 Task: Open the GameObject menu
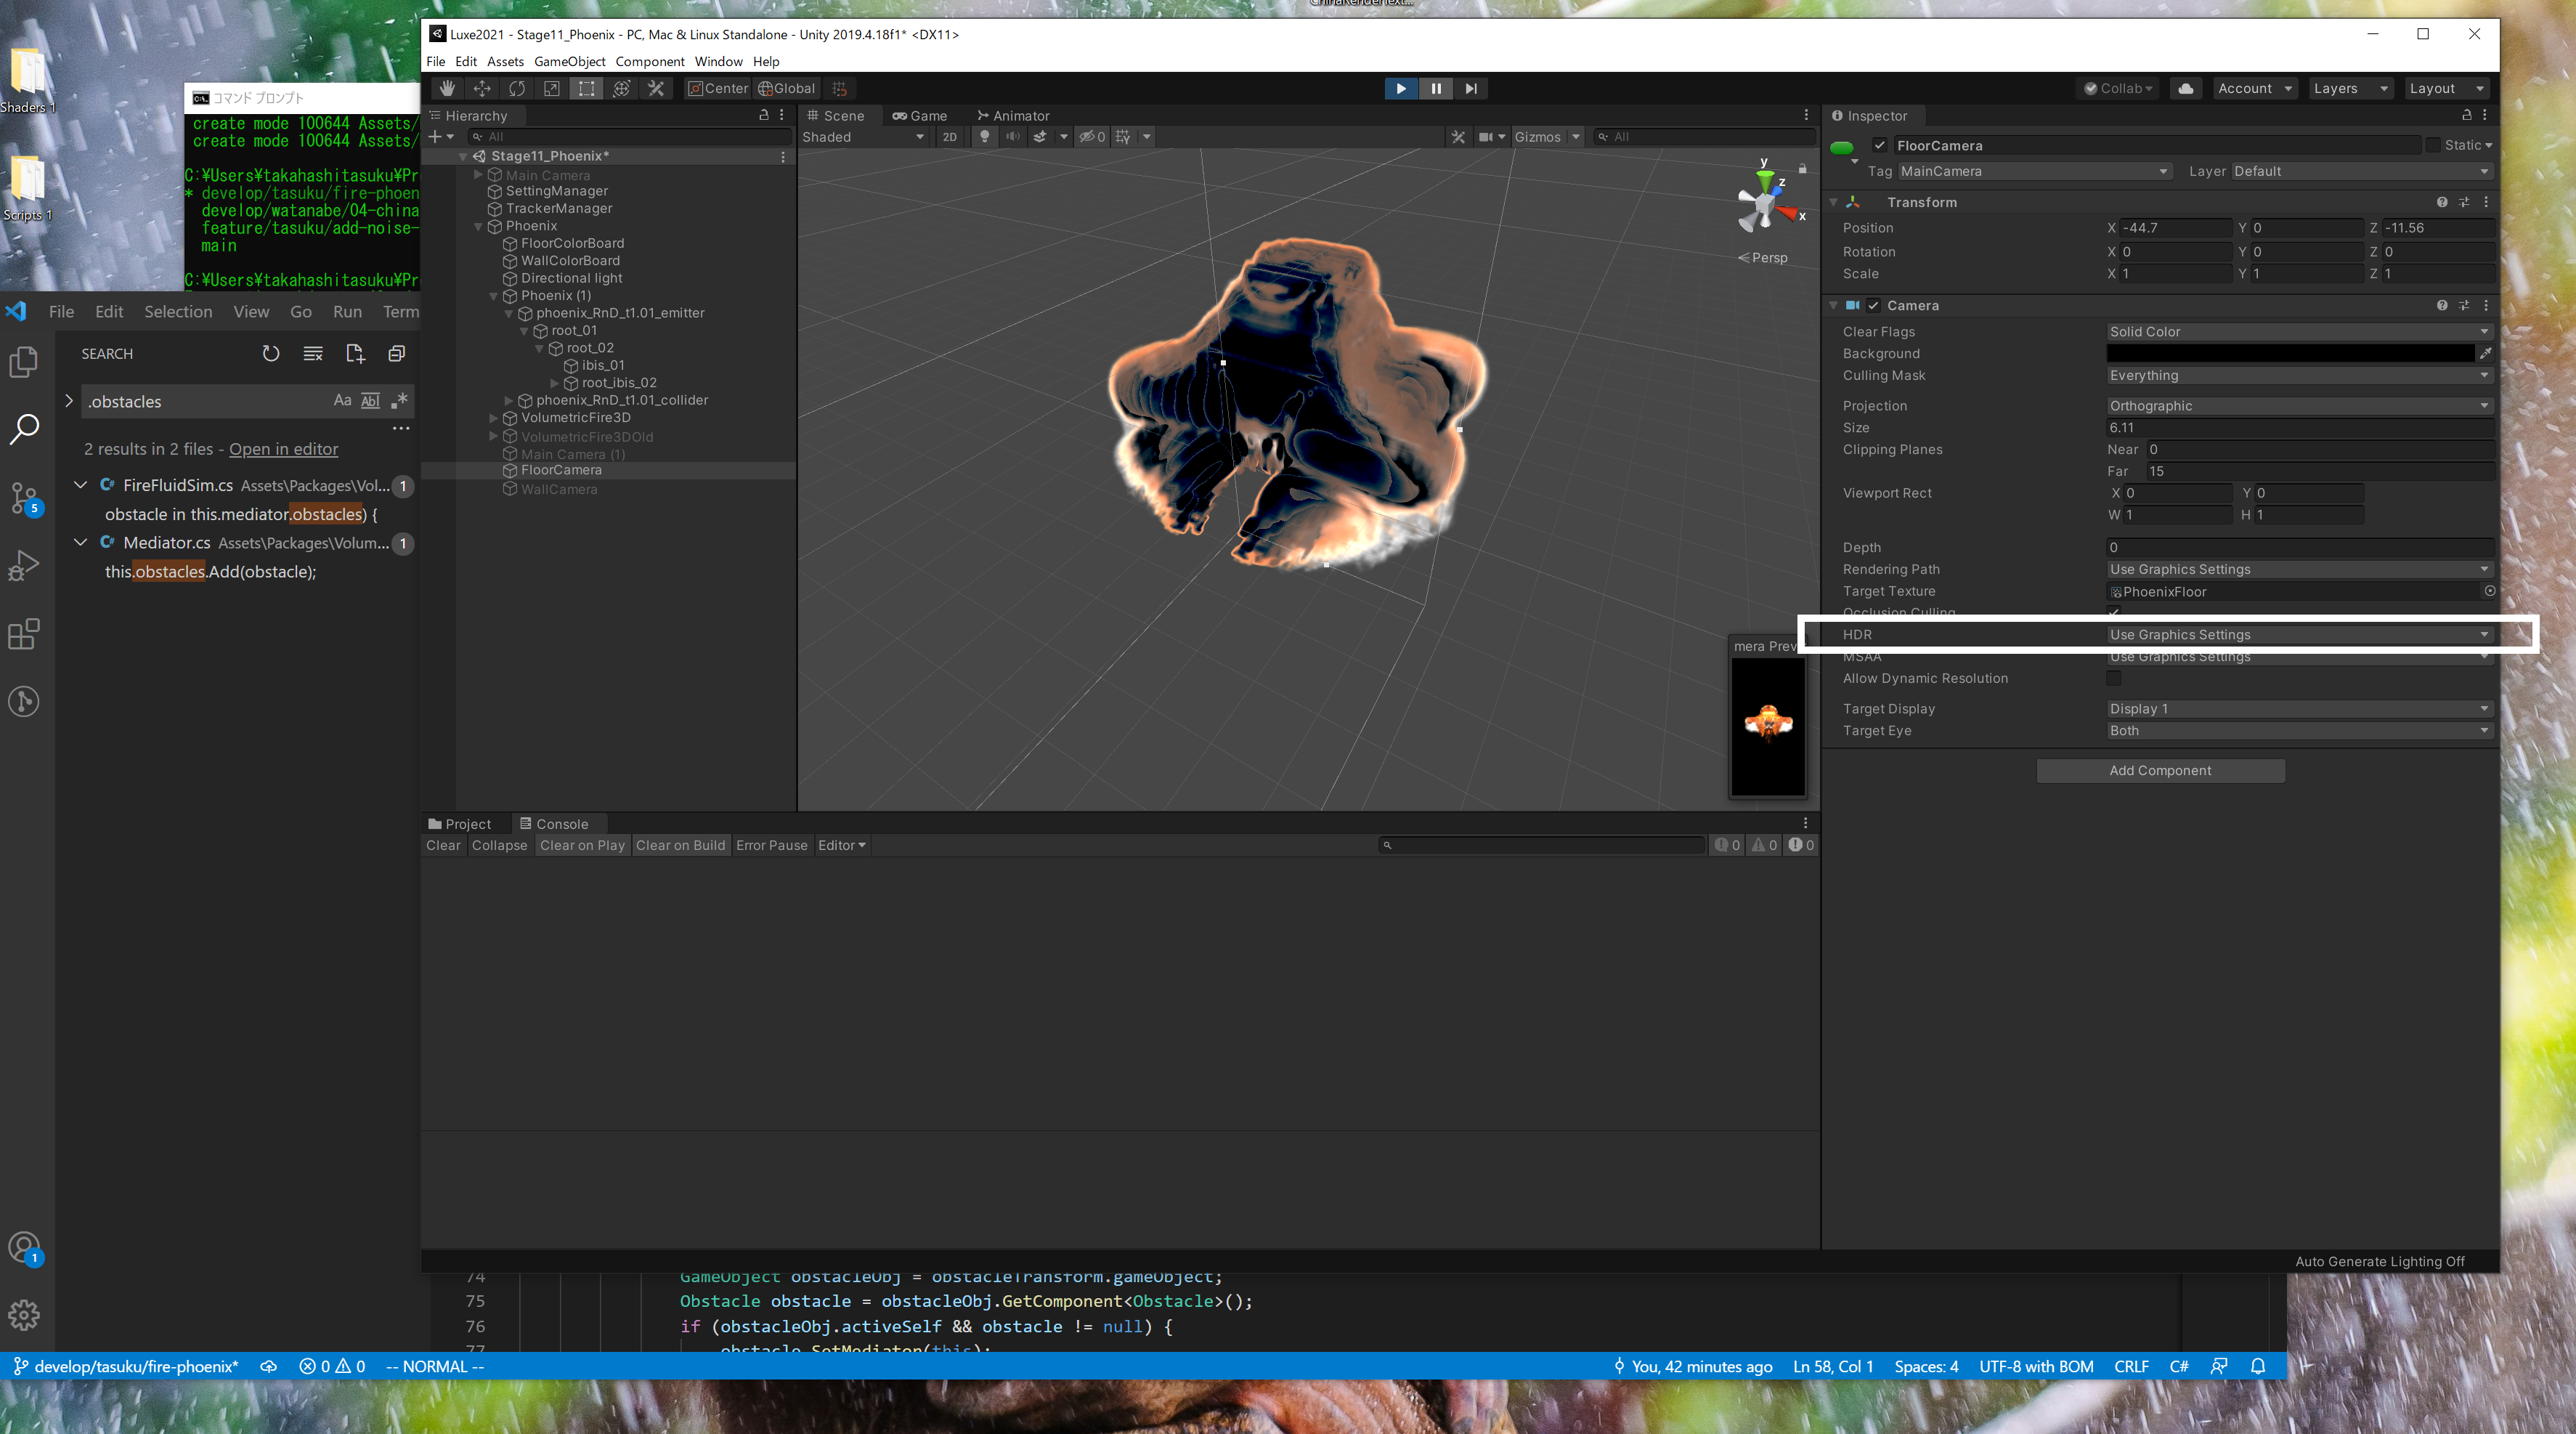[569, 61]
